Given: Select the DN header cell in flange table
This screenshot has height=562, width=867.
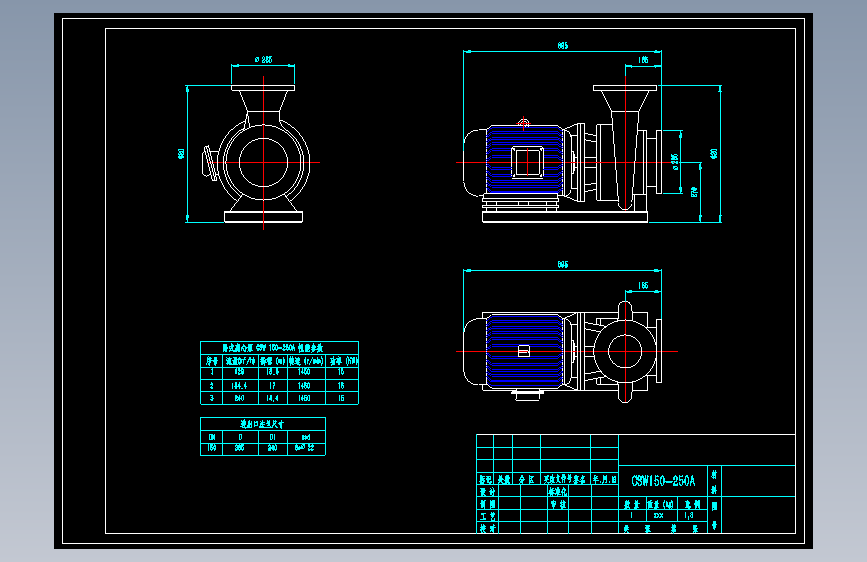Looking at the screenshot, I should tap(212, 436).
